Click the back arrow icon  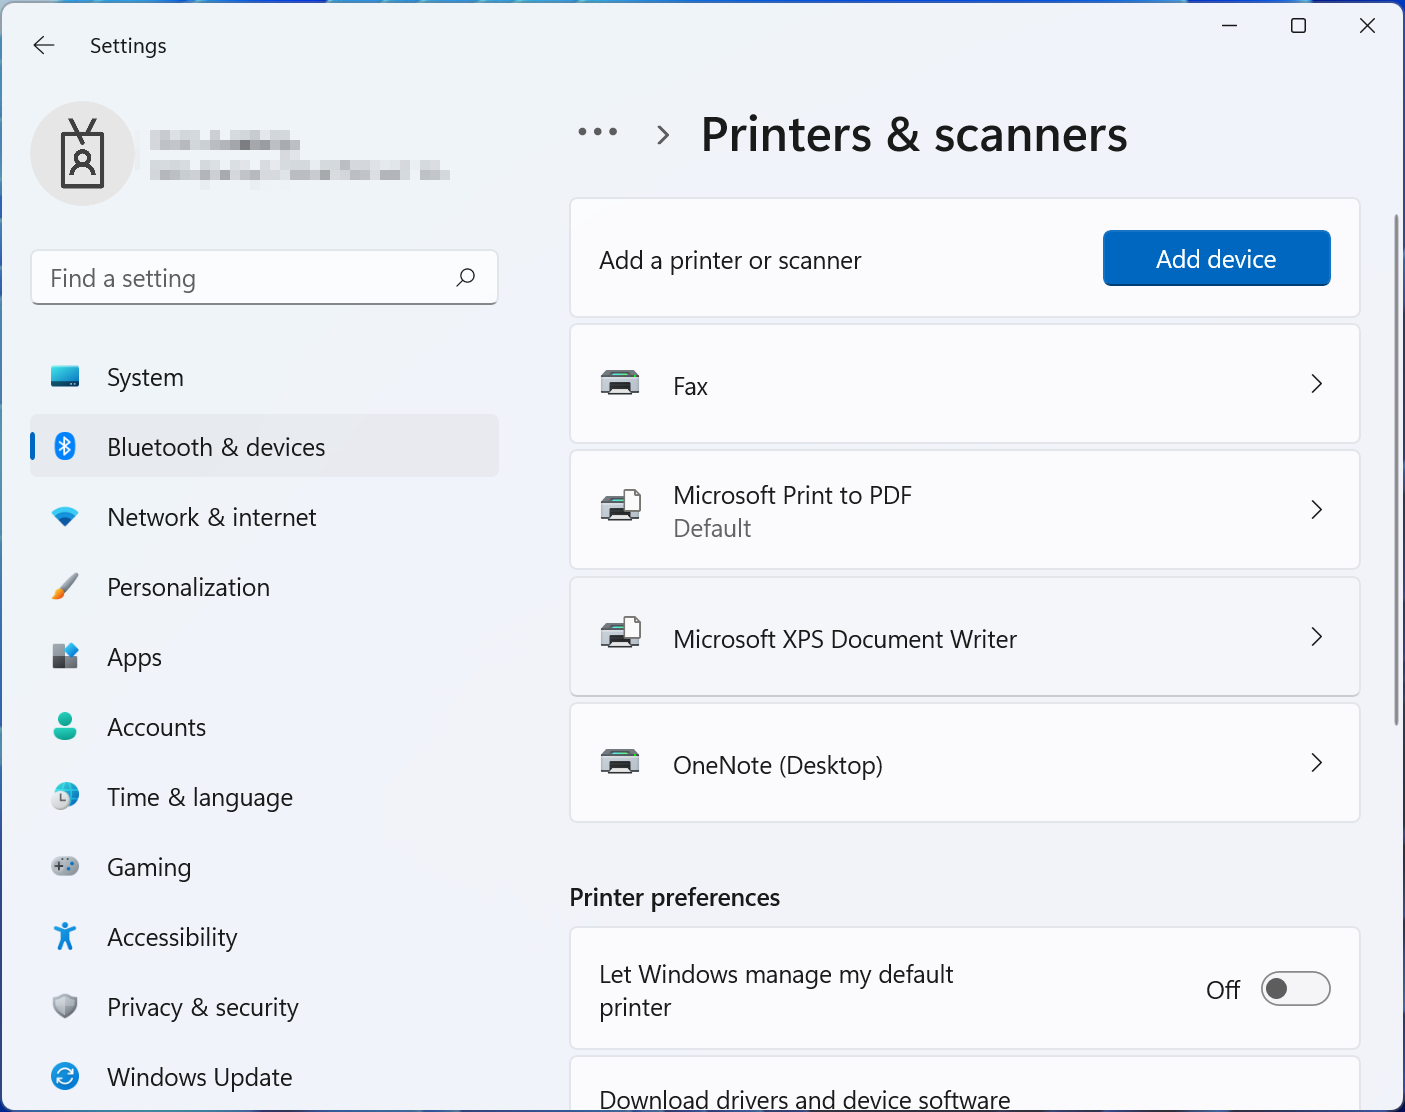point(44,45)
